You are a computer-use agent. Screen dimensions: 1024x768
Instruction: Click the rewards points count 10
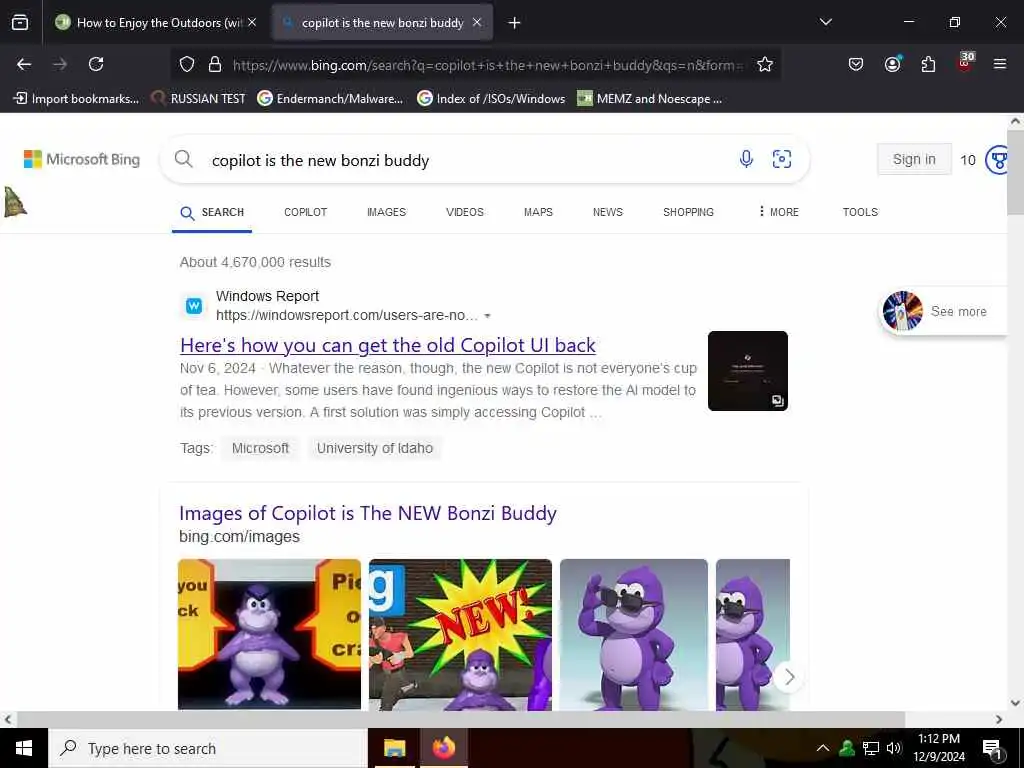point(968,160)
